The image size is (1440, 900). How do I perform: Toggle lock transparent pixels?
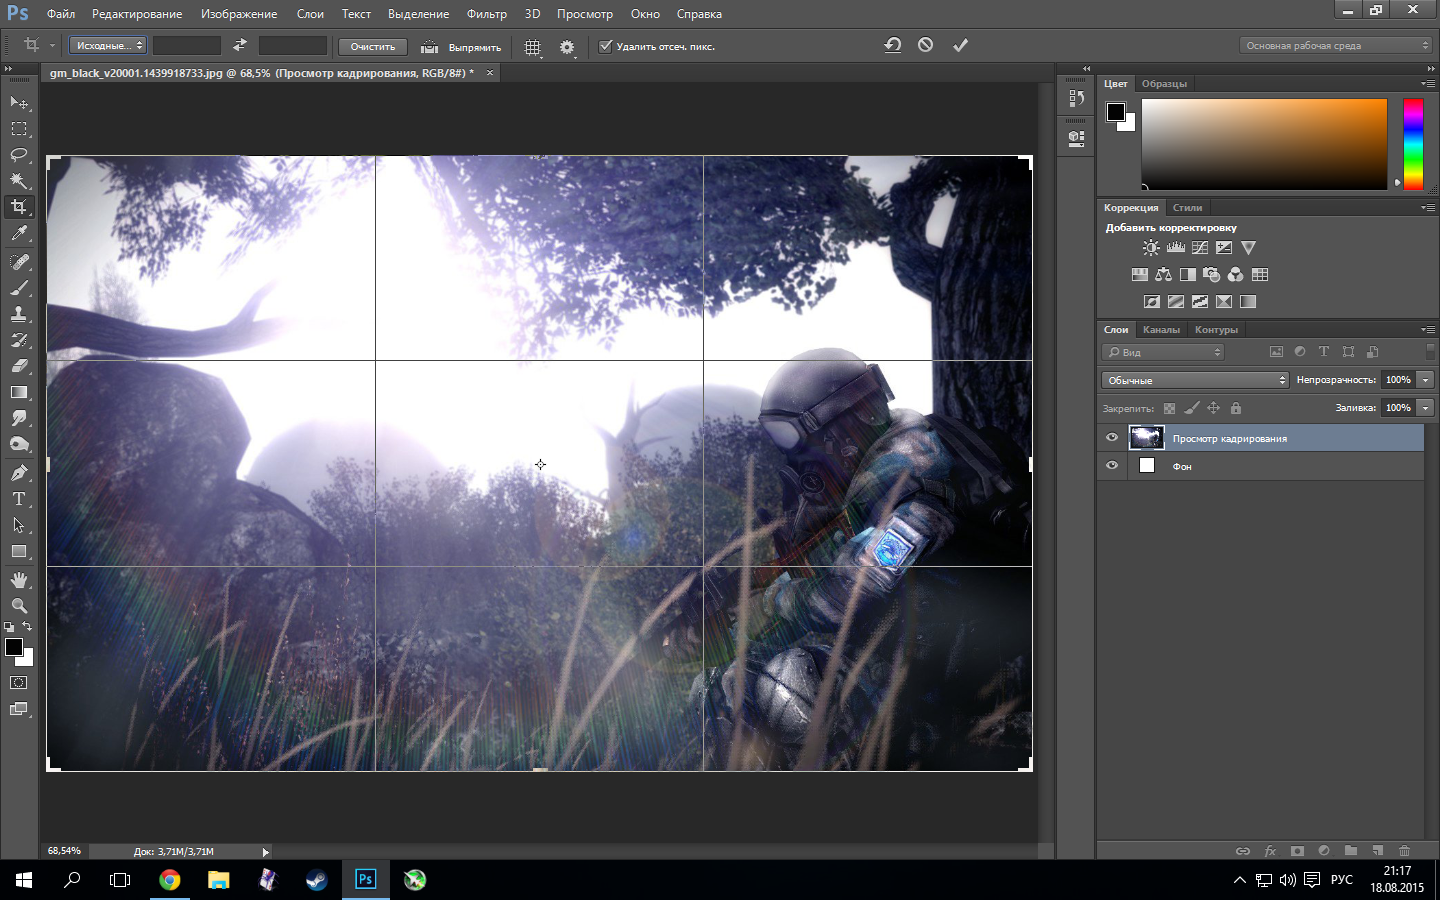[1169, 408]
